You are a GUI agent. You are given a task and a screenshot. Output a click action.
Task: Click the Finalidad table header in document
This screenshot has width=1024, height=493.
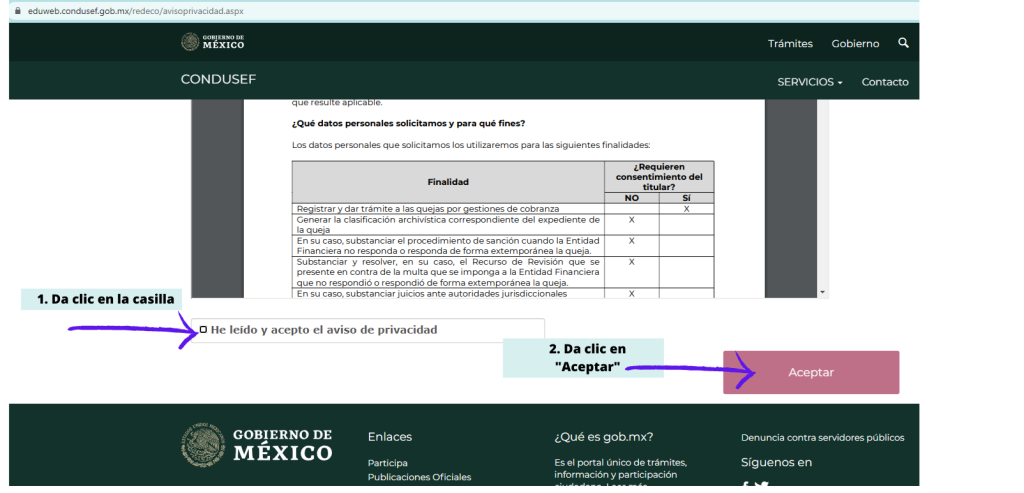tap(447, 182)
